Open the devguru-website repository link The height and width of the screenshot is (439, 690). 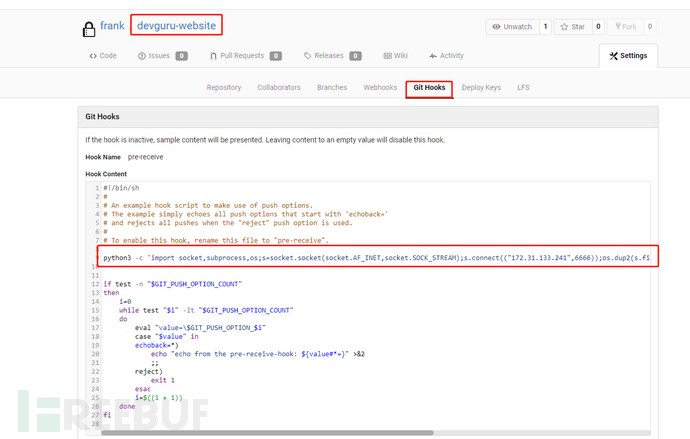click(175, 24)
